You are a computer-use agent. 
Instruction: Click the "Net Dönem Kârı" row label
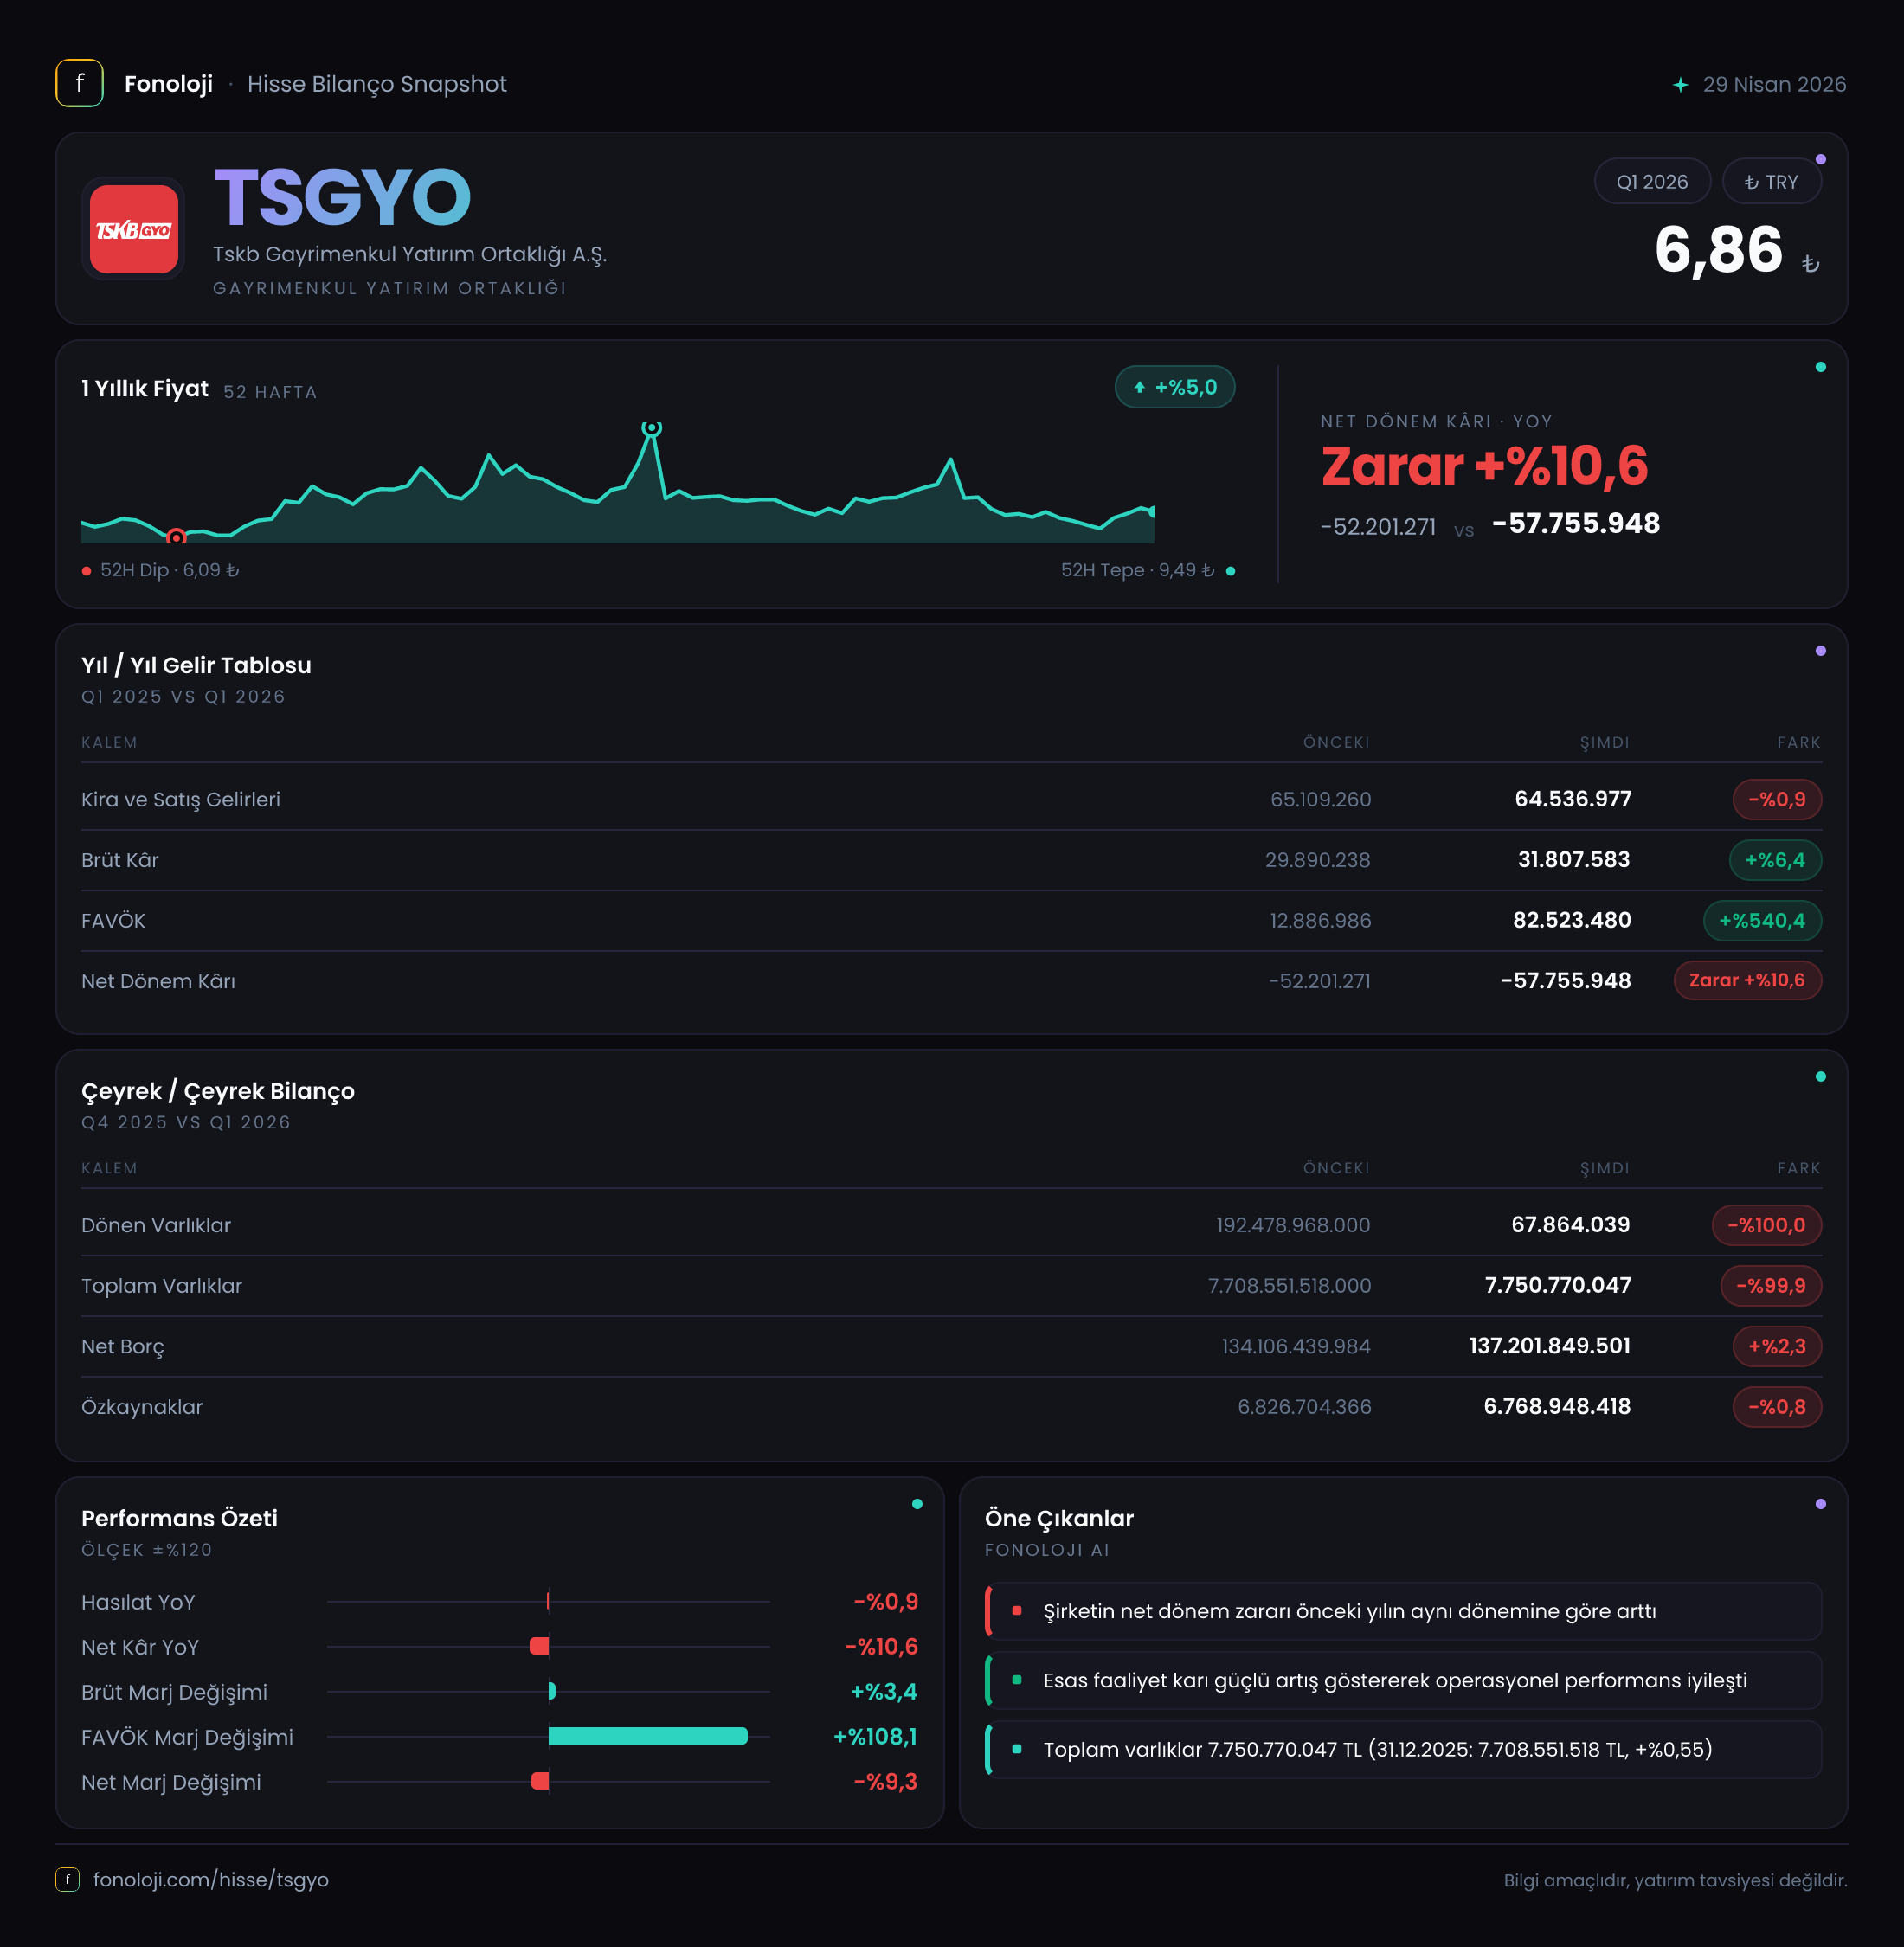point(158,981)
